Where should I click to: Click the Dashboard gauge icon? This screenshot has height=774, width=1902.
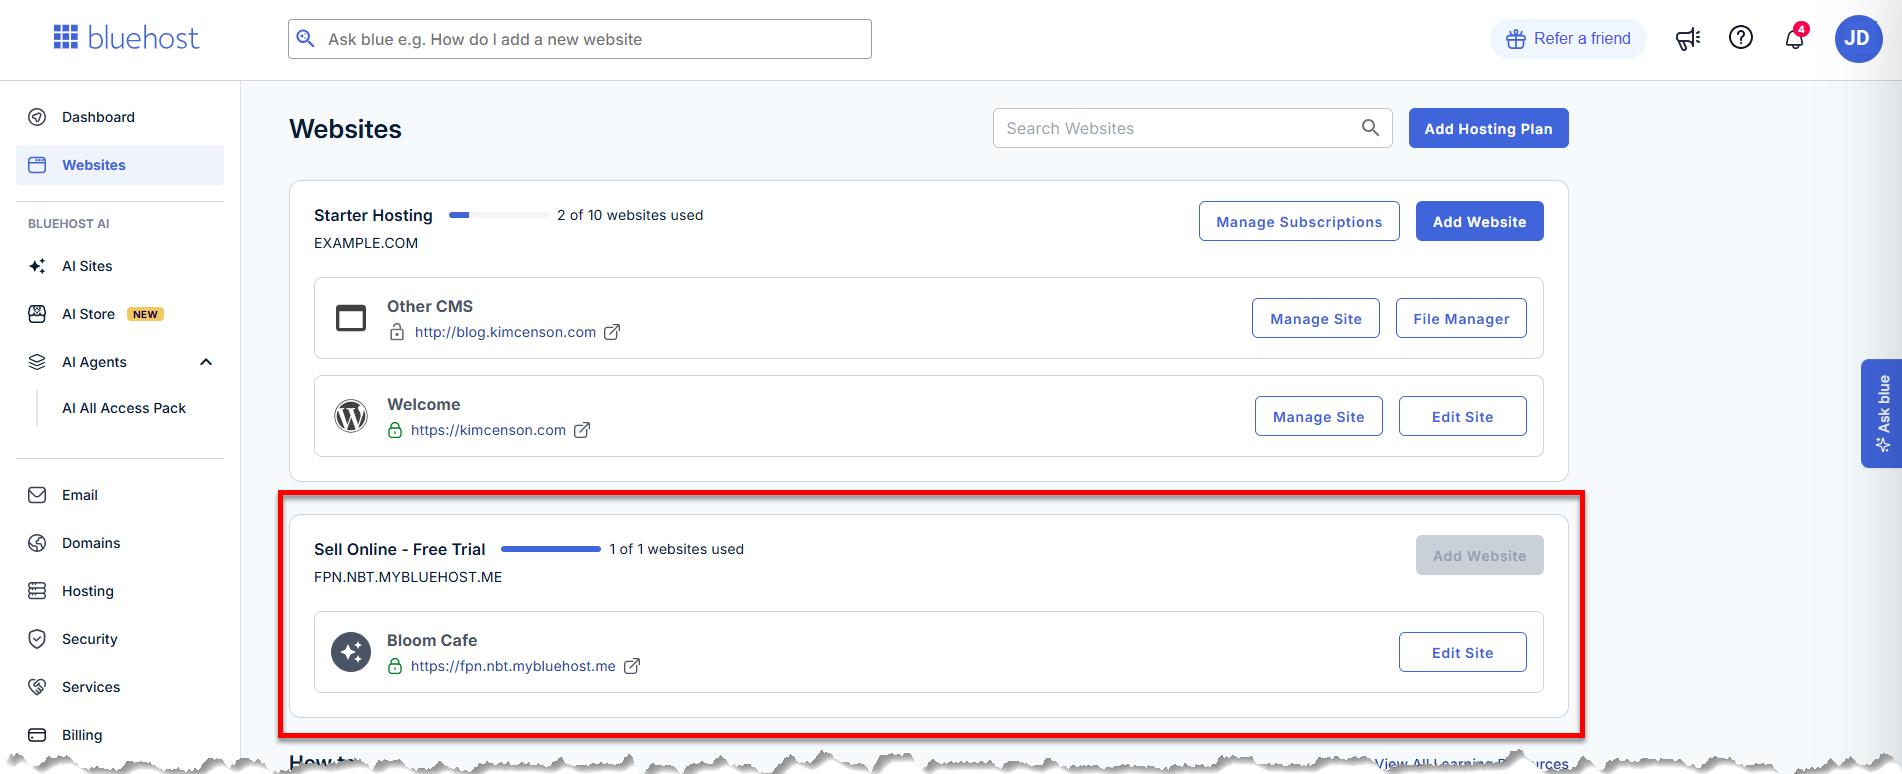pos(37,117)
